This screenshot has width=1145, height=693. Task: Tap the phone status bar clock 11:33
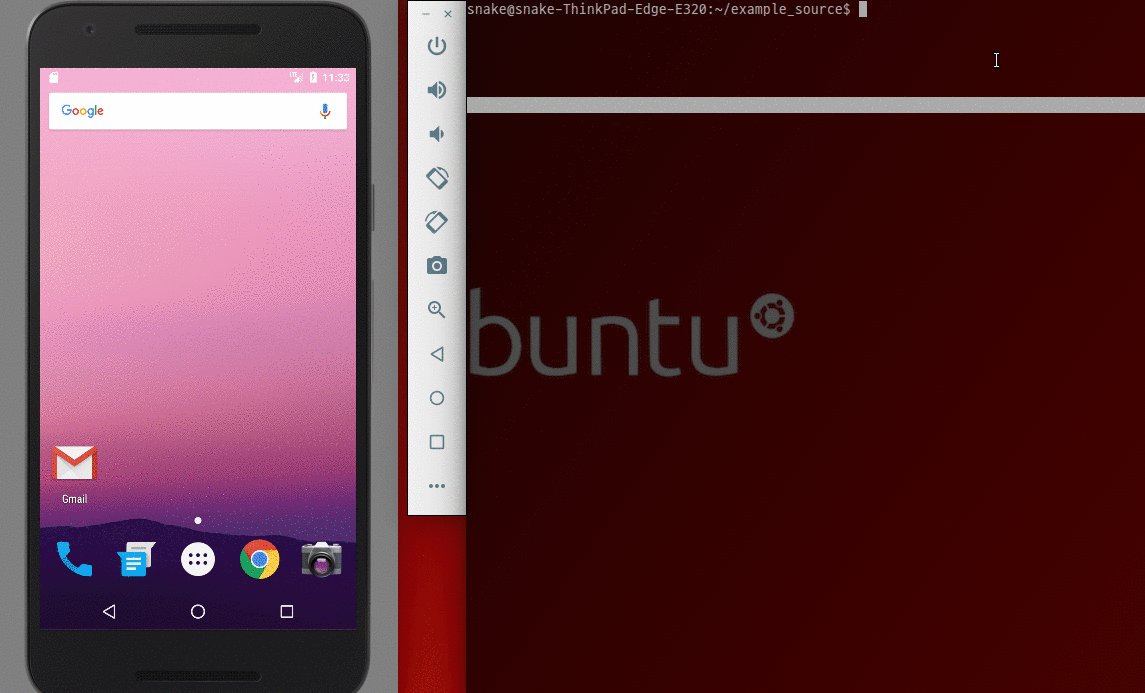[x=336, y=77]
